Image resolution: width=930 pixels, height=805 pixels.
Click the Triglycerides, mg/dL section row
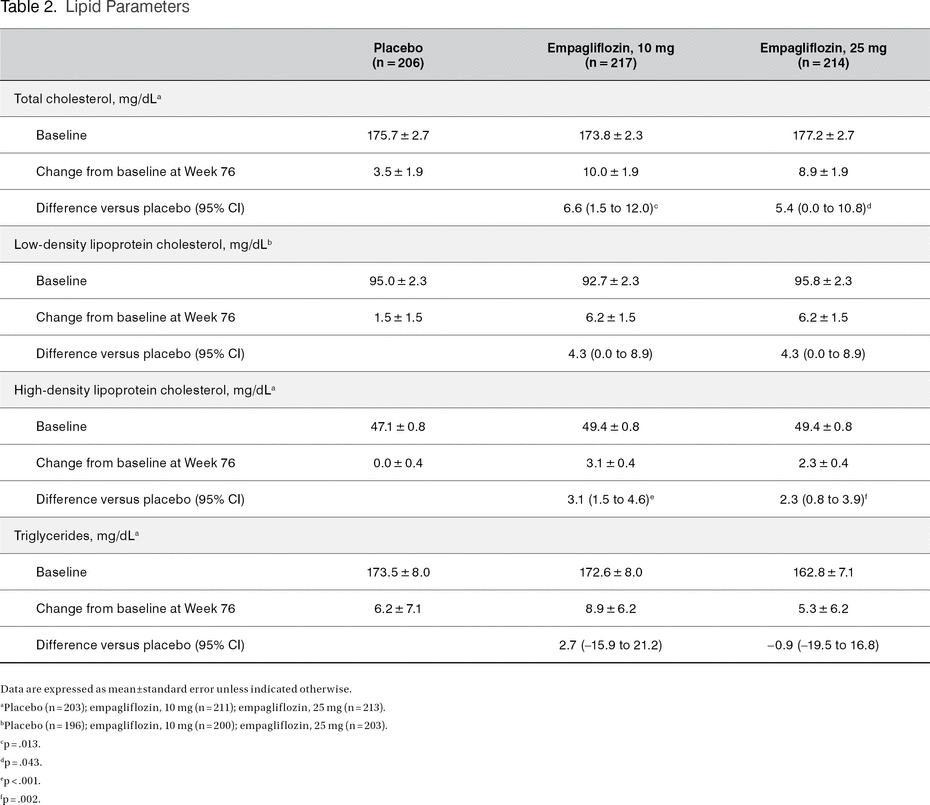(76, 536)
